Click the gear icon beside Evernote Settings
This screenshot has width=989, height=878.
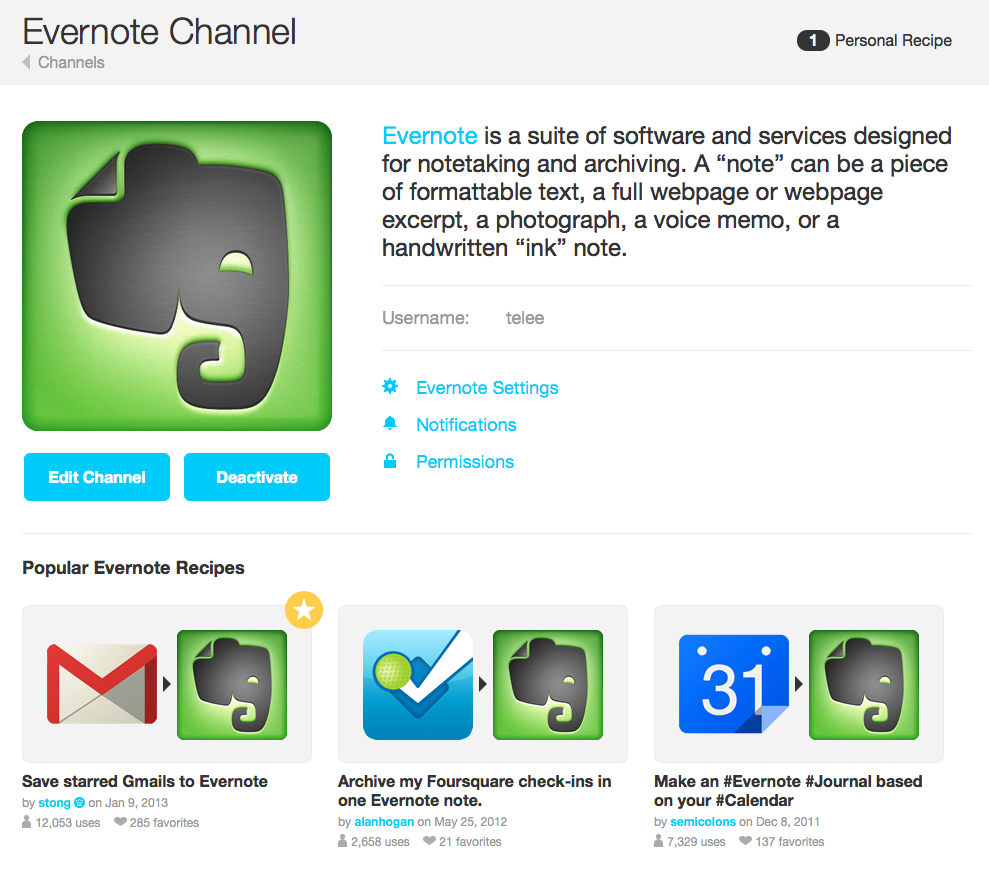tap(390, 387)
